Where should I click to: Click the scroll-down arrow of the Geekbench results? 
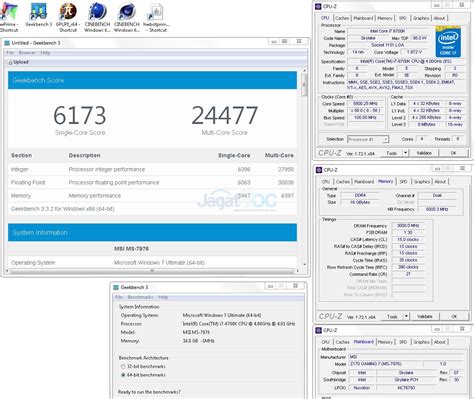tap(304, 264)
